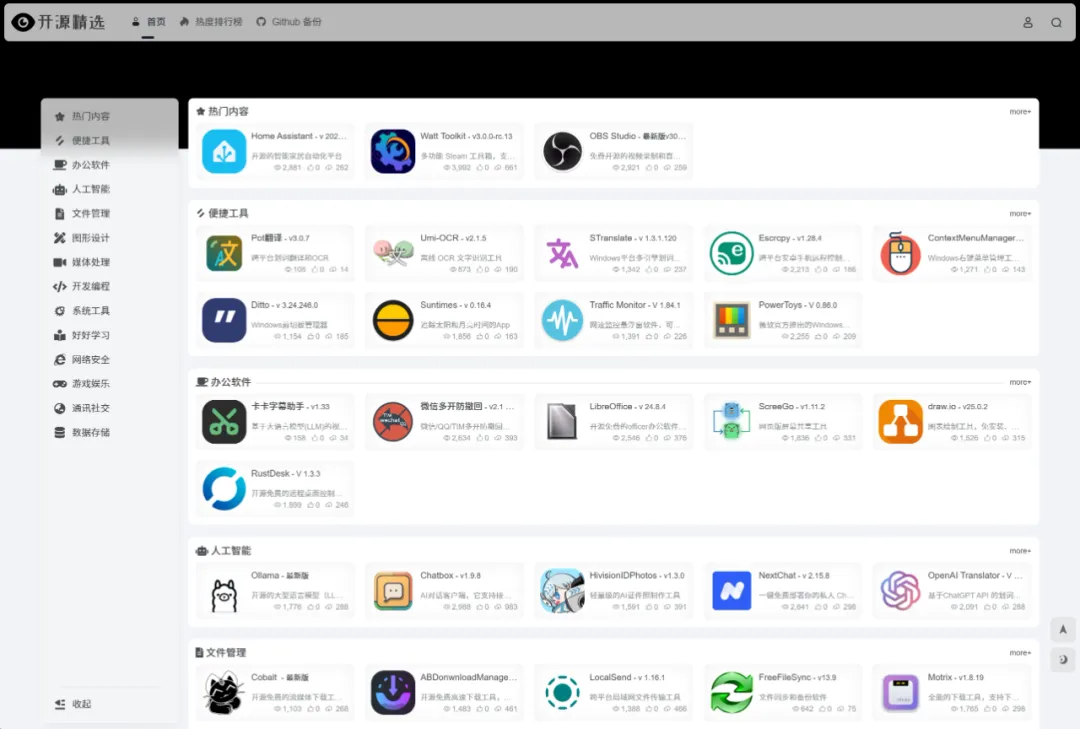Viewport: 1080px width, 729px height.
Task: Select 办公软件 in the sidebar
Action: pyautogui.click(x=110, y=165)
